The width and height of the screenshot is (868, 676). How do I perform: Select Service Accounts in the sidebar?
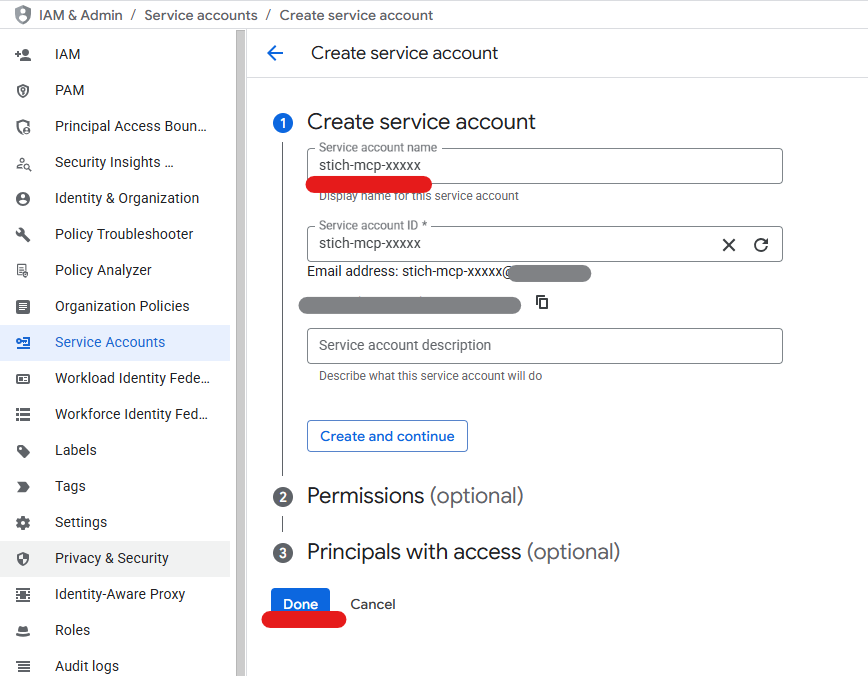click(115, 343)
